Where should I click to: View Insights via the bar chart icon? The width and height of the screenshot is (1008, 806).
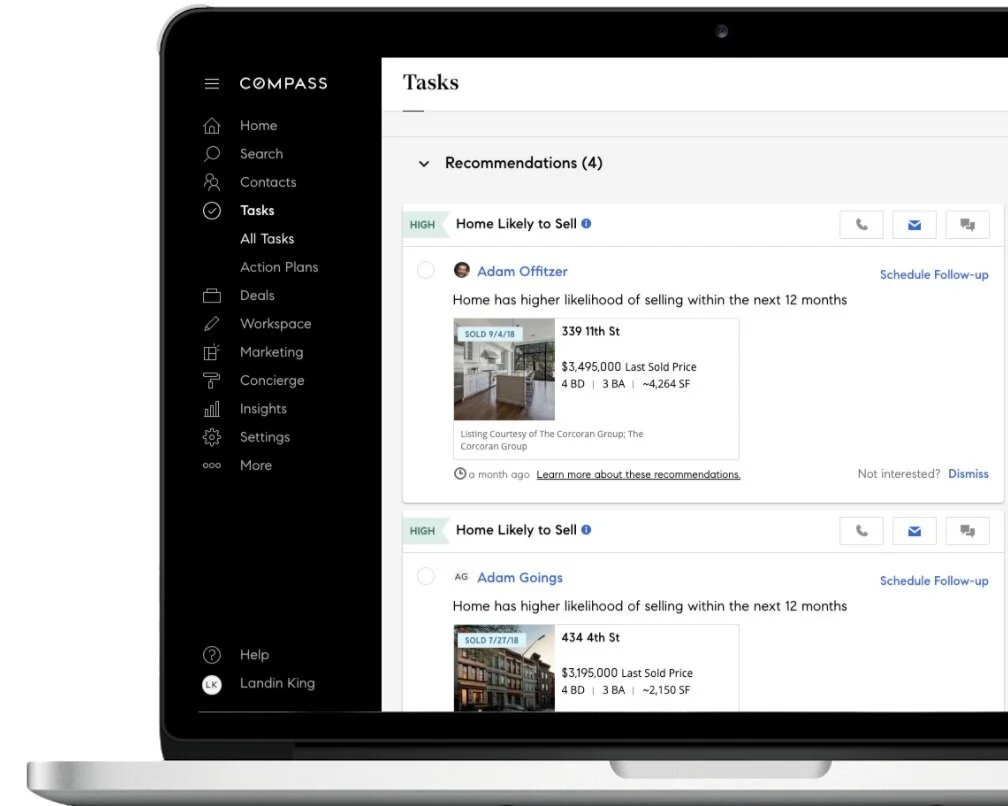tap(211, 408)
